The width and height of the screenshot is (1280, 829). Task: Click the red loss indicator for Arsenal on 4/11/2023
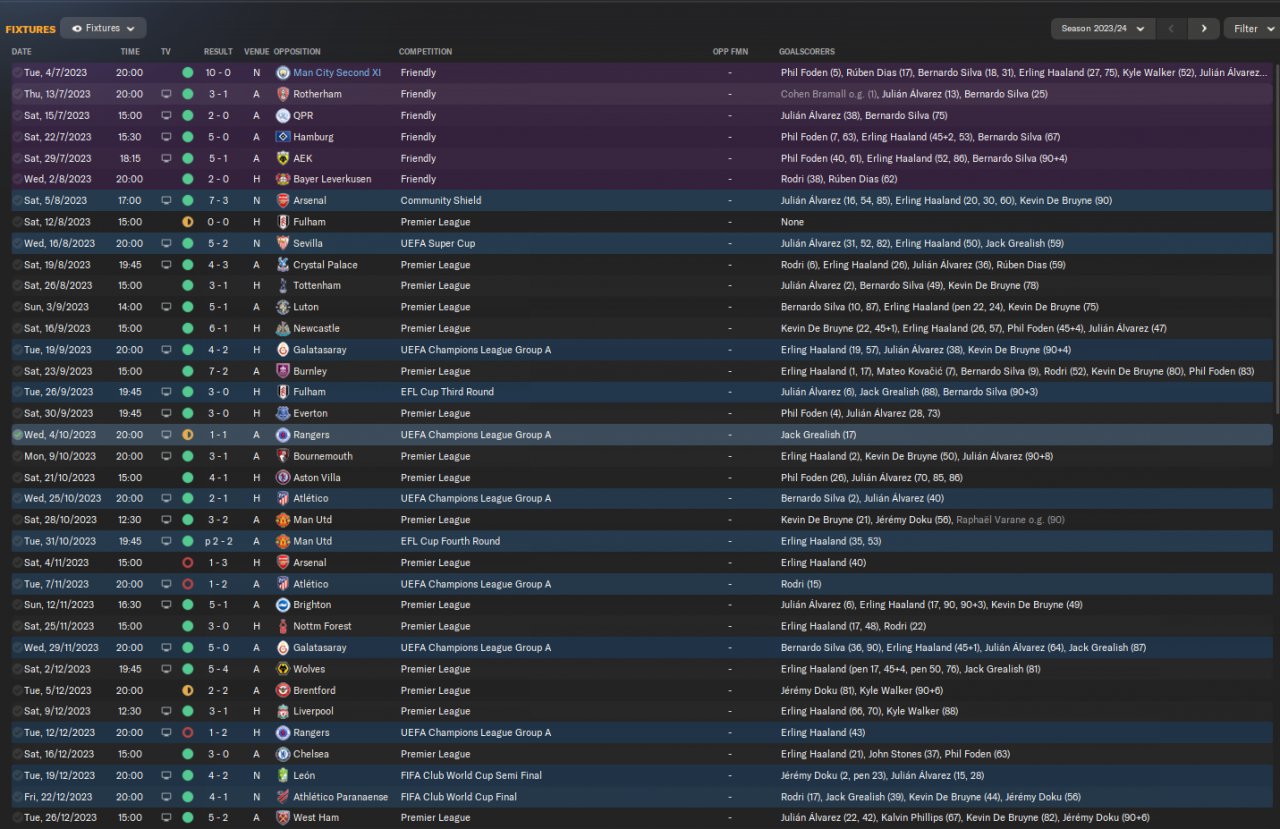pos(187,563)
